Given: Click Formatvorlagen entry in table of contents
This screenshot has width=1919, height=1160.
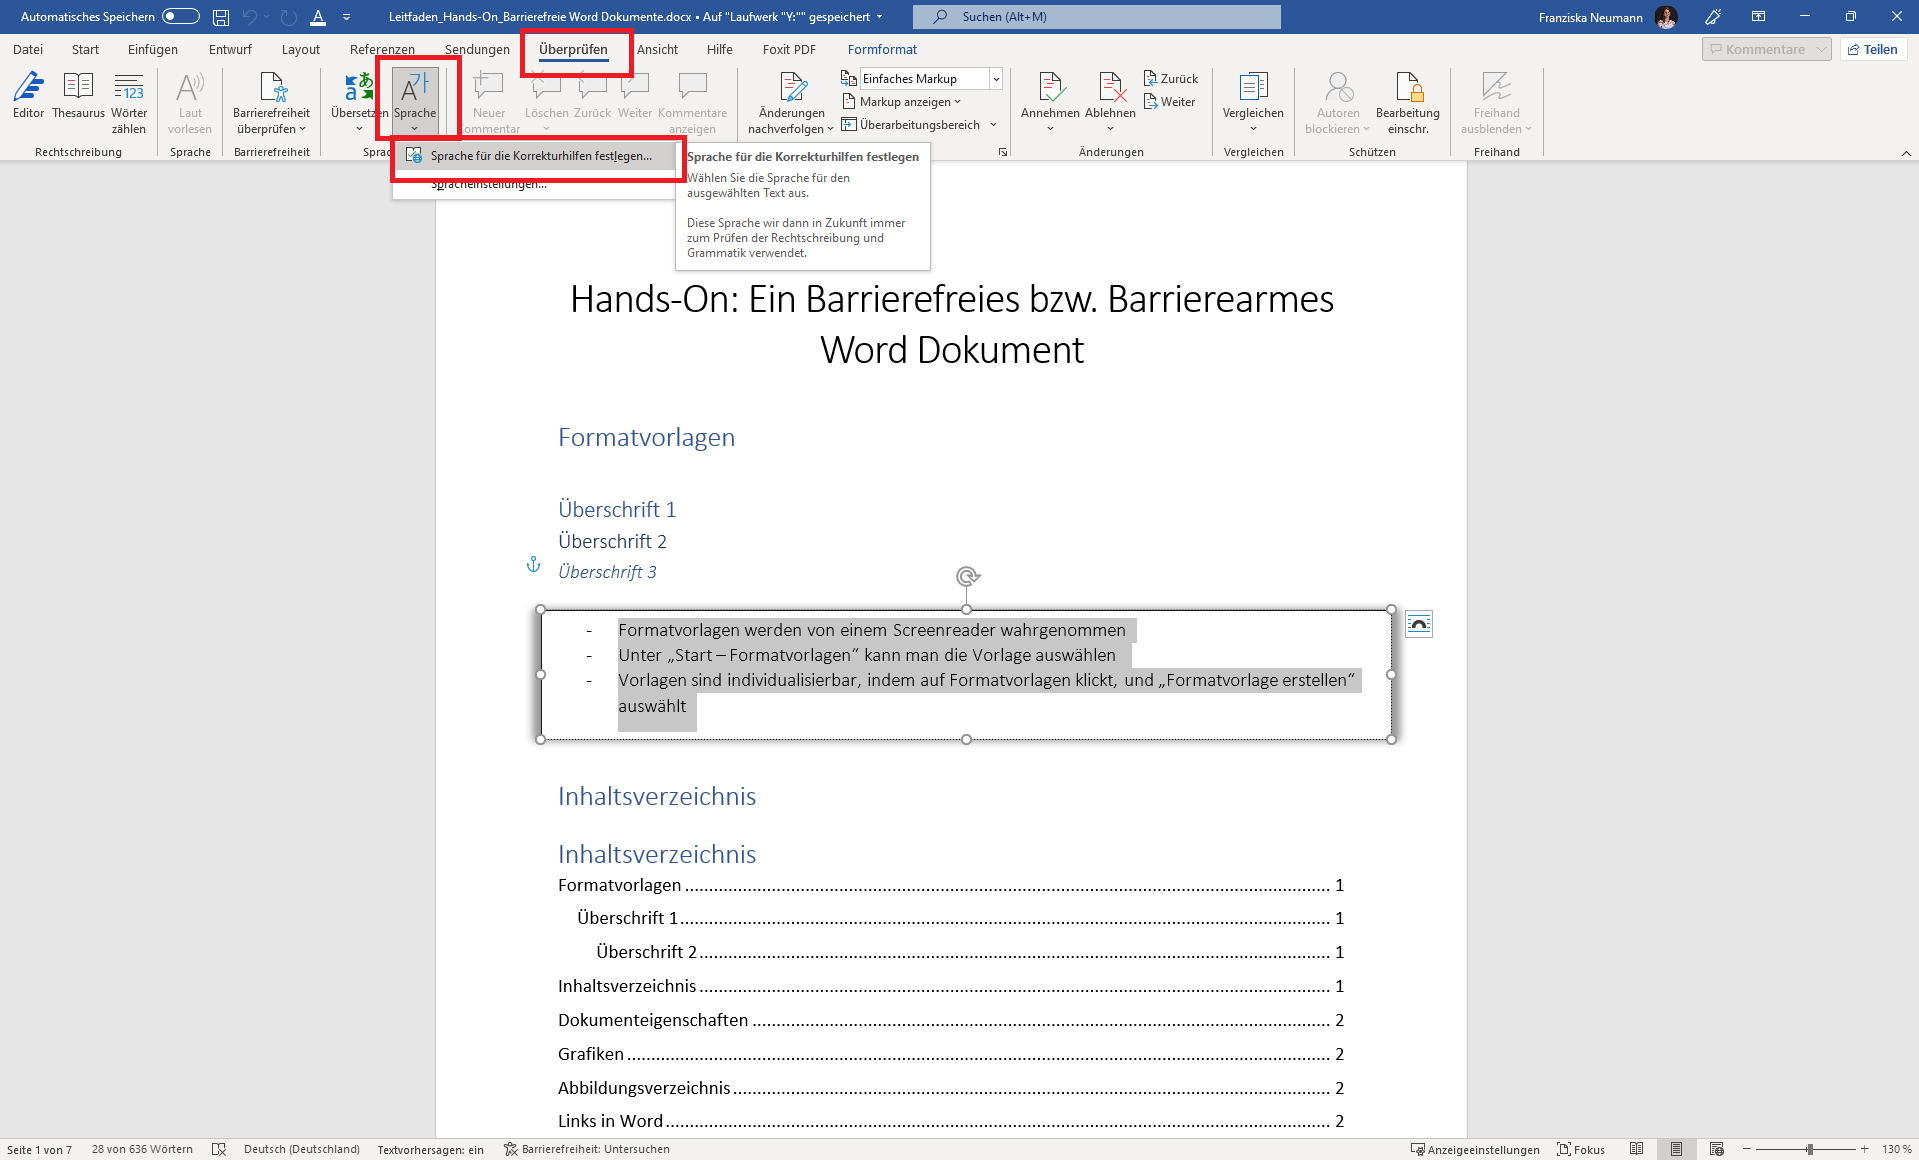Looking at the screenshot, I should point(950,885).
